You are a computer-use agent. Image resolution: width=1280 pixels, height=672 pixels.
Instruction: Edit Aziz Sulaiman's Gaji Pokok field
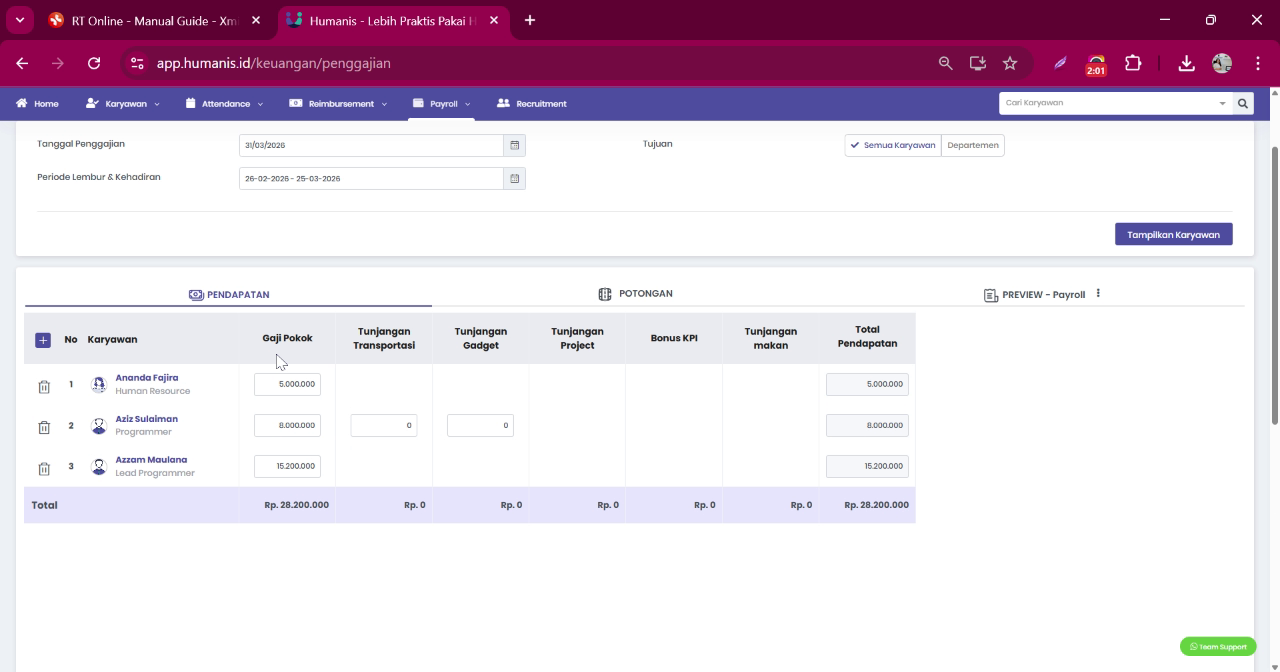[287, 425]
